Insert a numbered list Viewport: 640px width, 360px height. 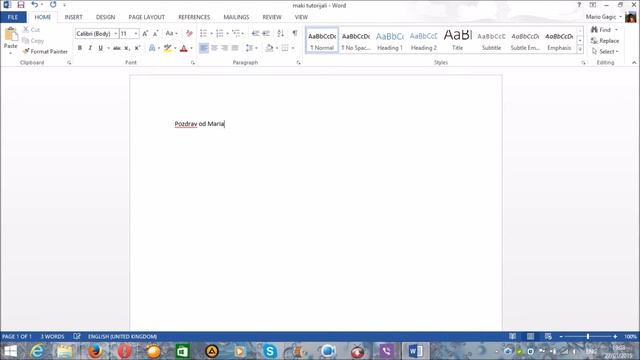pyautogui.click(x=220, y=33)
